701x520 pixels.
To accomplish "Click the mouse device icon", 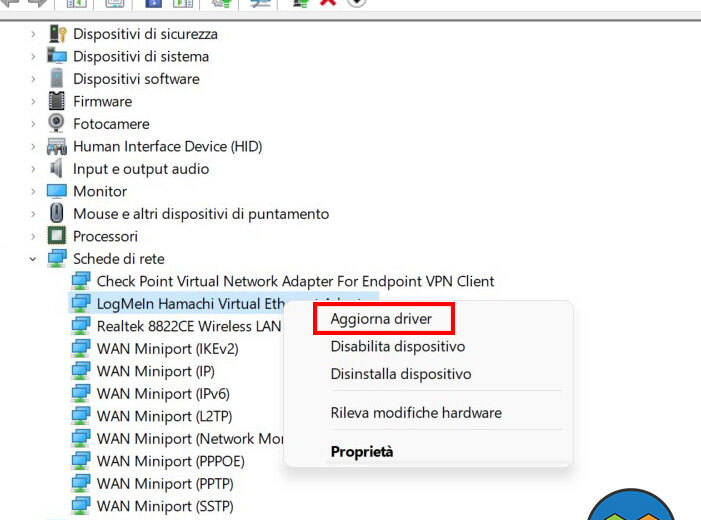I will 57,214.
